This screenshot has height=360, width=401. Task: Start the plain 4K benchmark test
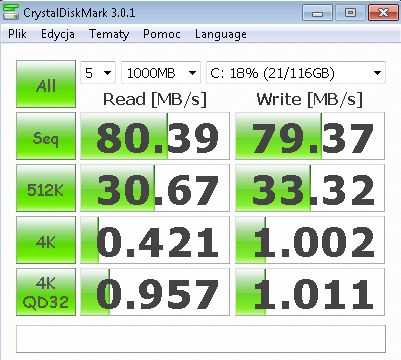click(x=46, y=240)
